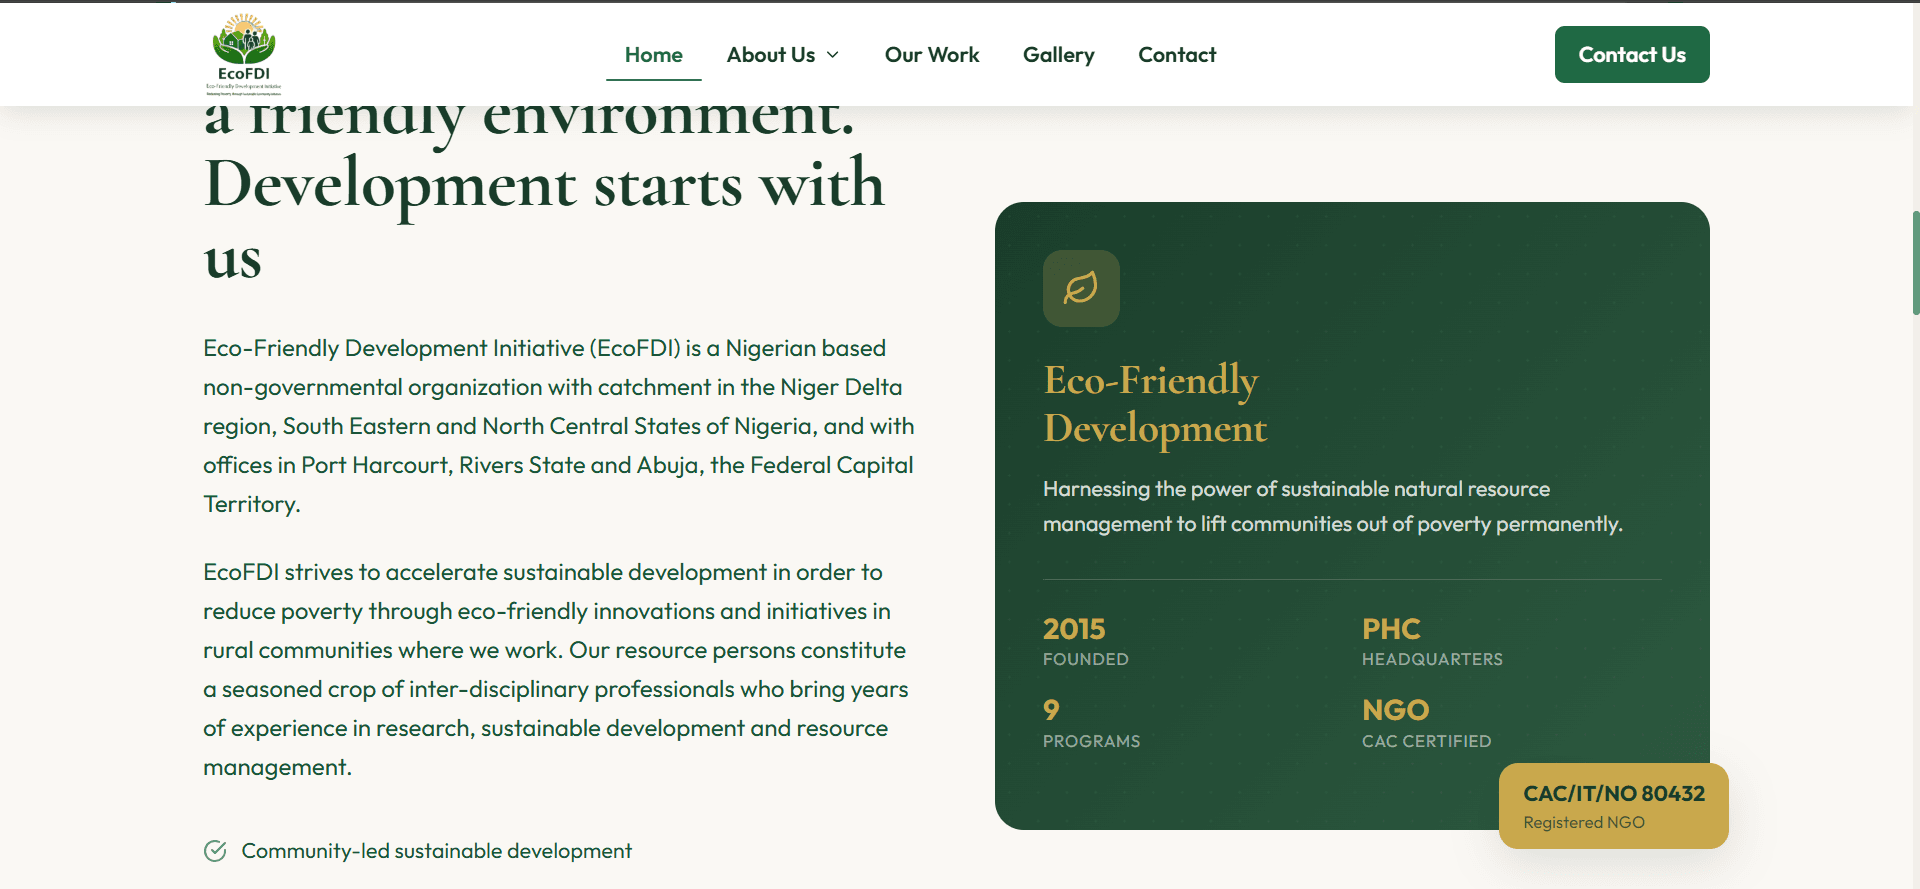This screenshot has height=889, width=1920.
Task: Open the About Us menu
Action: click(x=783, y=55)
